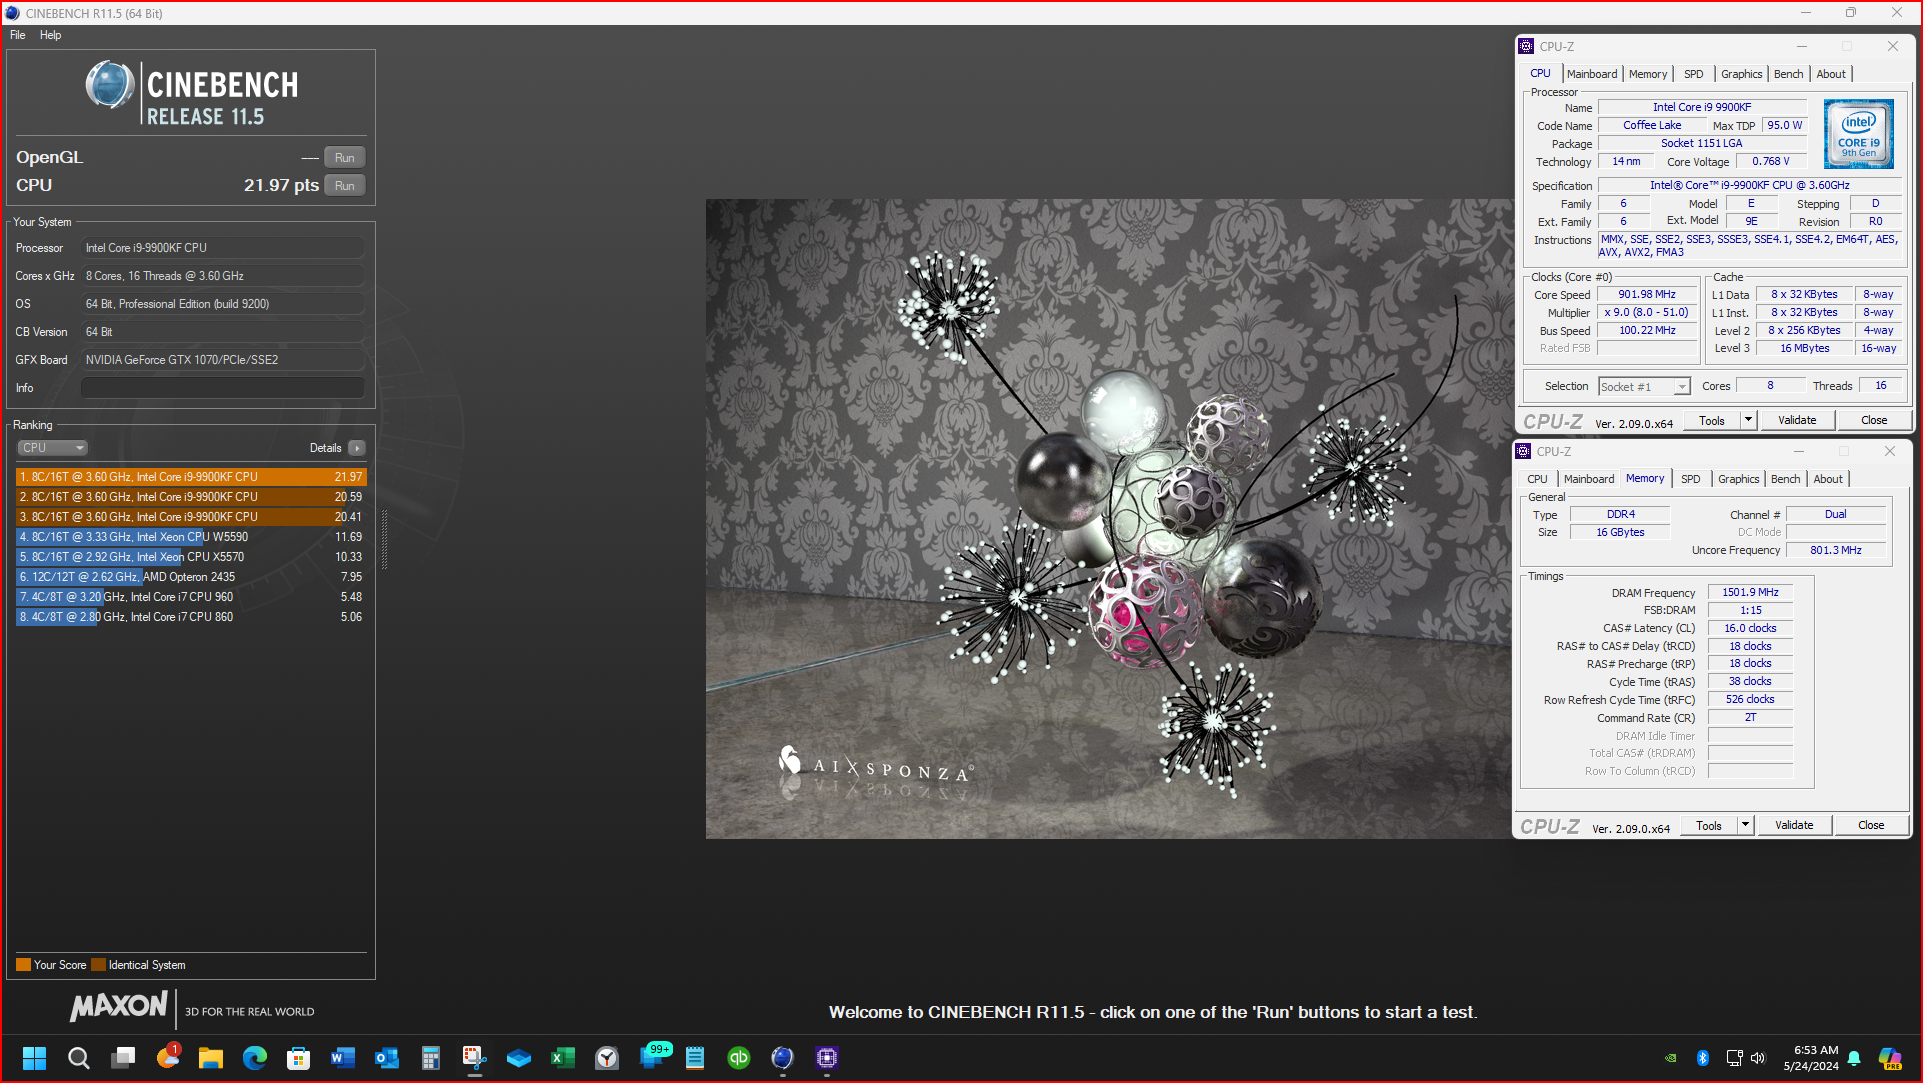Viewport: 1923px width, 1083px height.
Task: Switch to About tab in lower CPU-Z window
Action: click(x=1828, y=479)
